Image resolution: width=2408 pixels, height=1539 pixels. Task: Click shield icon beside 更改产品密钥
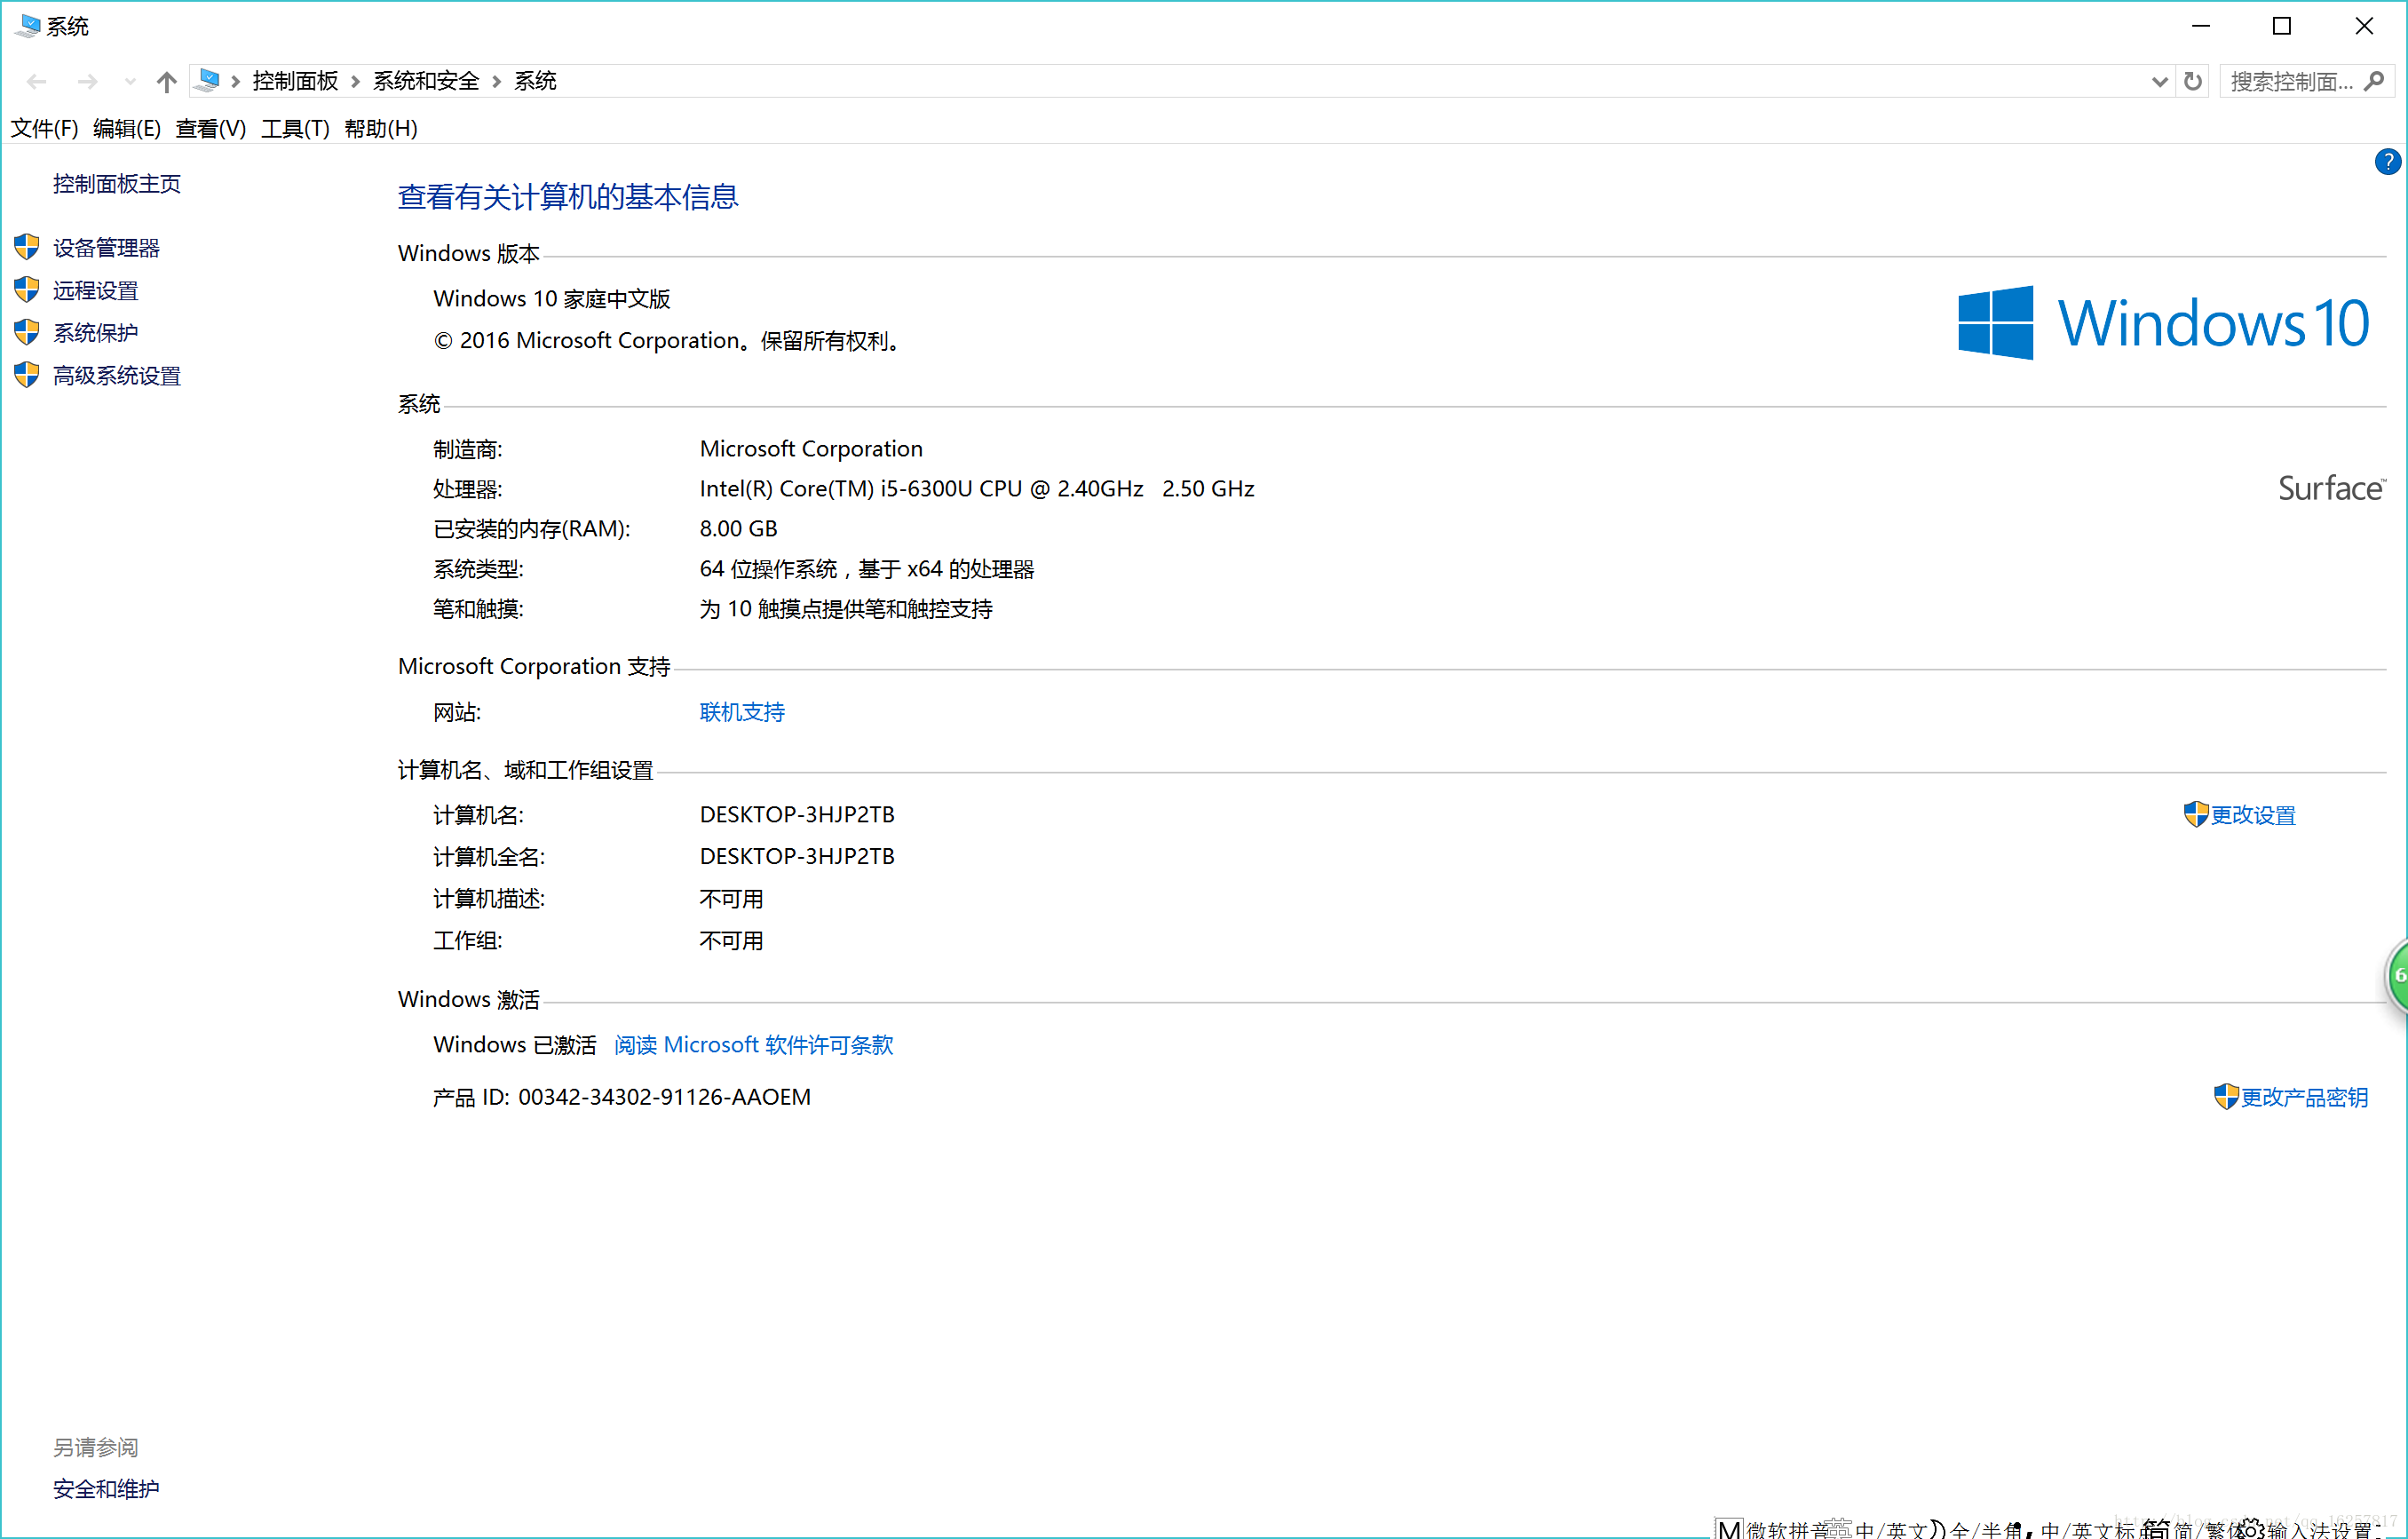[2226, 1096]
